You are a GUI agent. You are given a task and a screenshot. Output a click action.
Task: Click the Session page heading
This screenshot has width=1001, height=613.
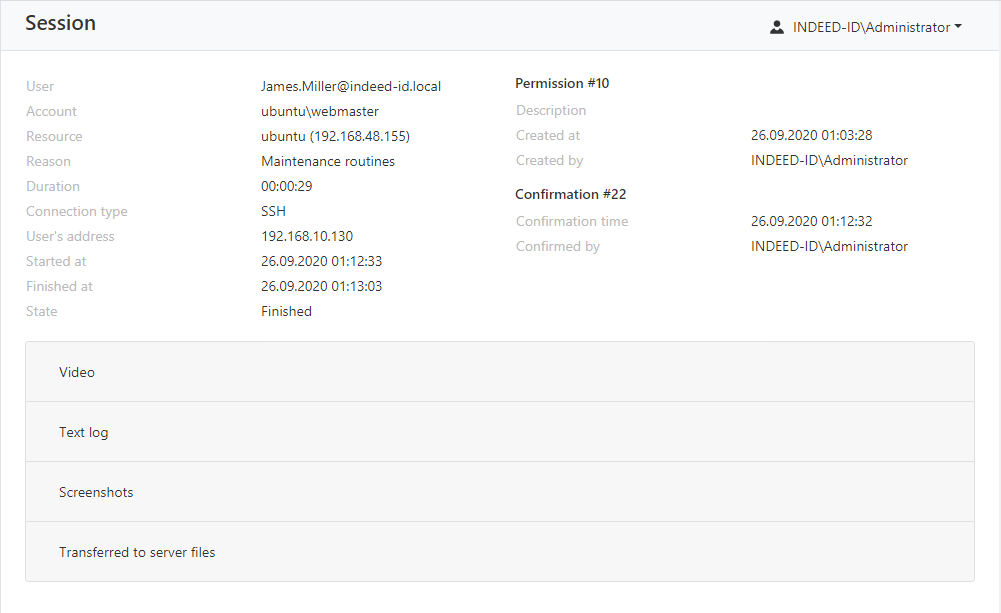click(60, 23)
